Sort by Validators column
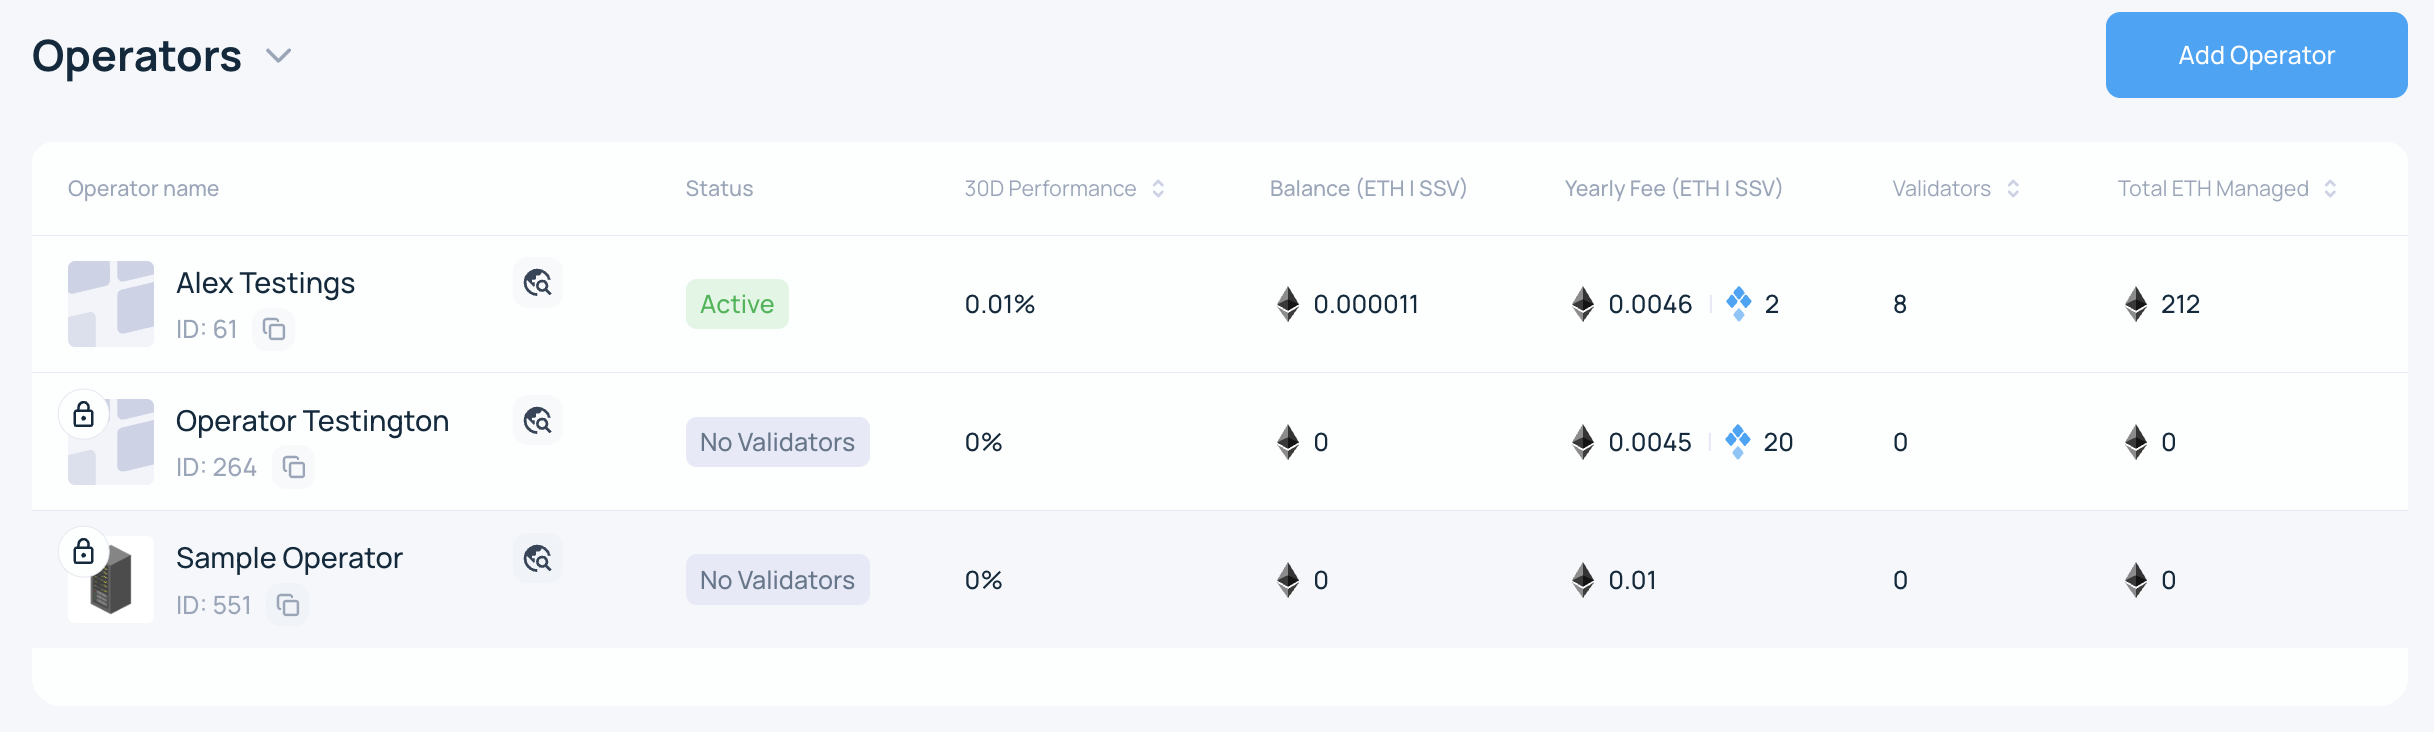 (x=2013, y=189)
